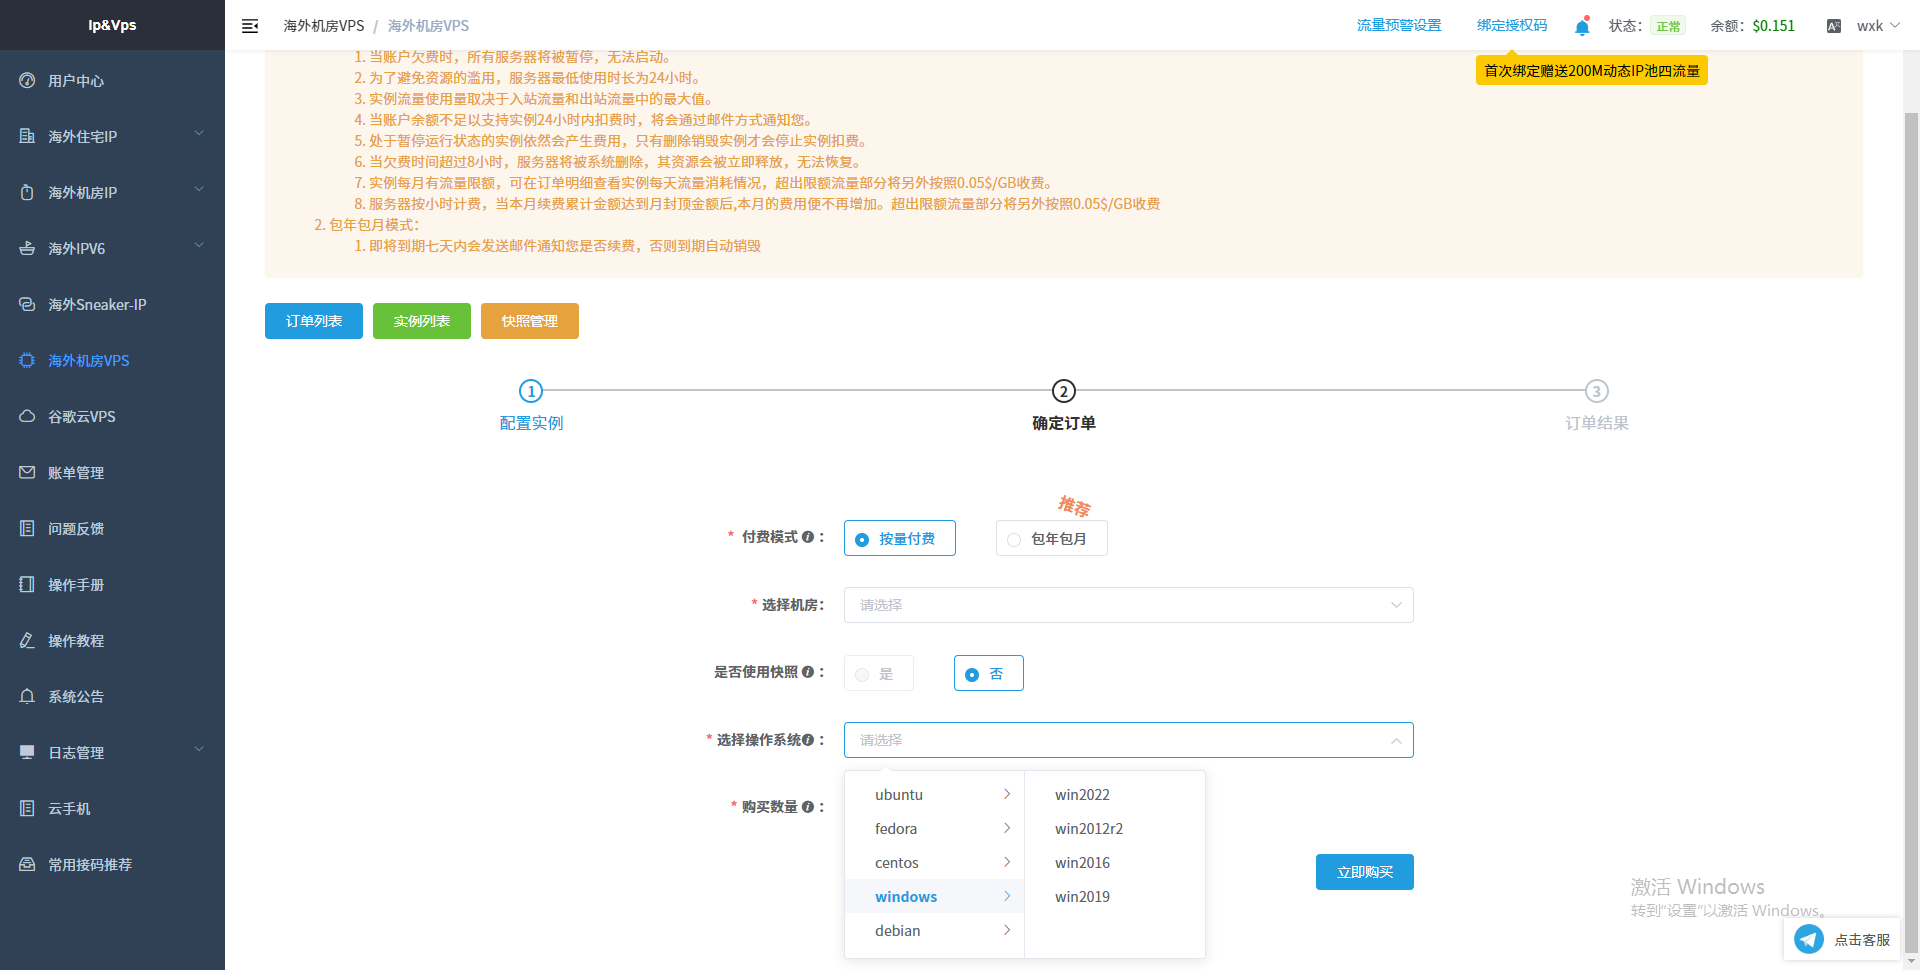Choose win2012r2 from the OS versions
The image size is (1920, 970).
pos(1115,828)
